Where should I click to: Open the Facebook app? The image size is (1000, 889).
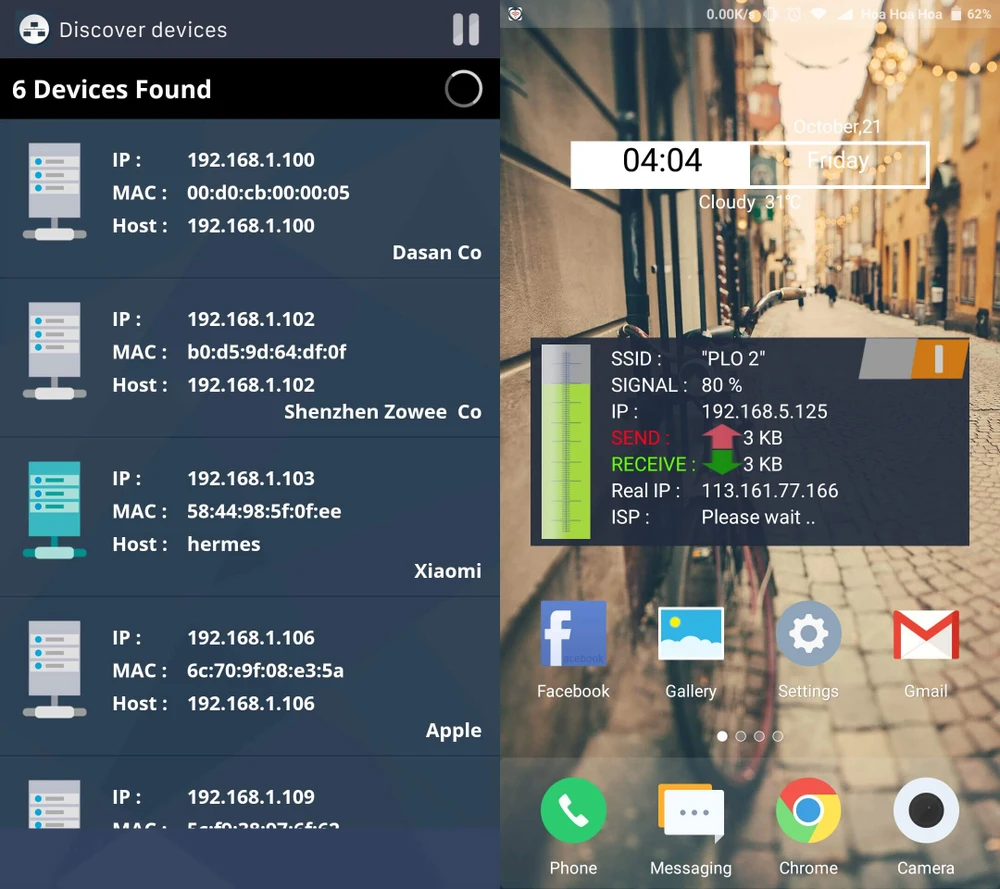click(x=573, y=633)
